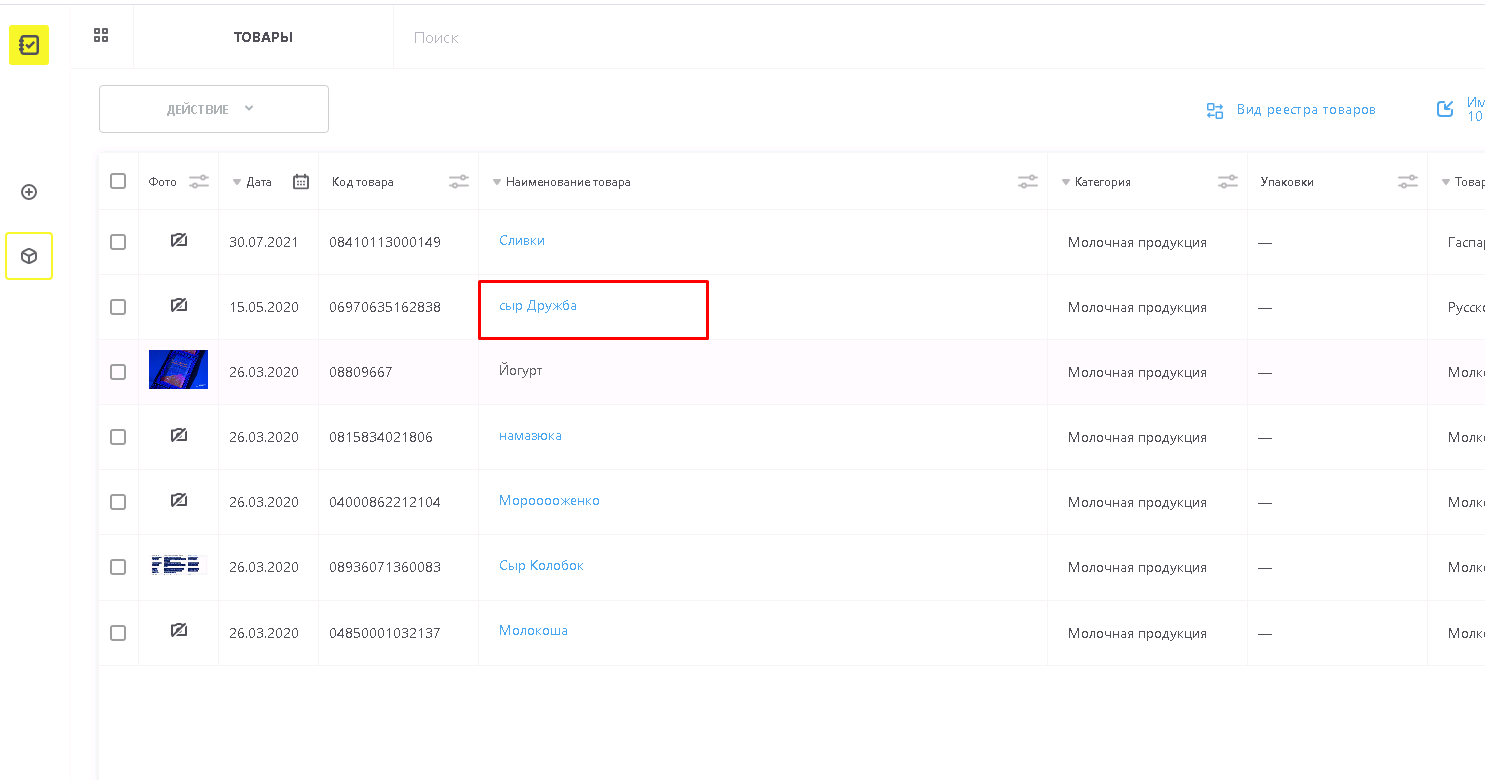Open the ДЕЙСТВИЕ dropdown
The width and height of the screenshot is (1485, 780).
coord(214,109)
